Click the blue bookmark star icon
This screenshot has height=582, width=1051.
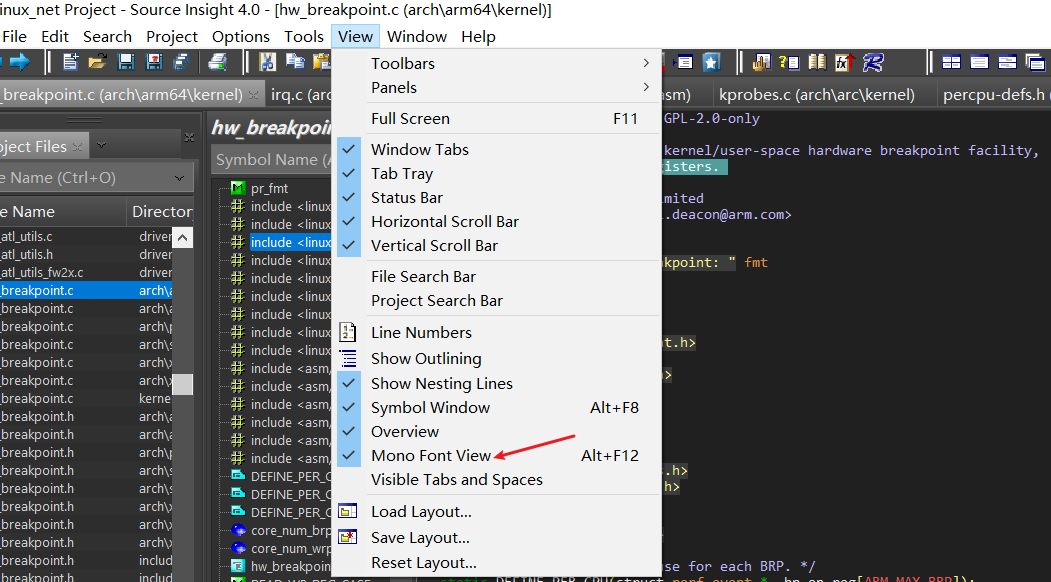711,62
